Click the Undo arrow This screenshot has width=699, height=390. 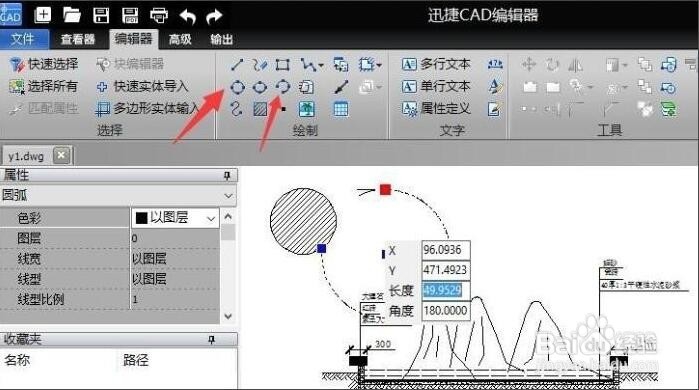click(188, 16)
